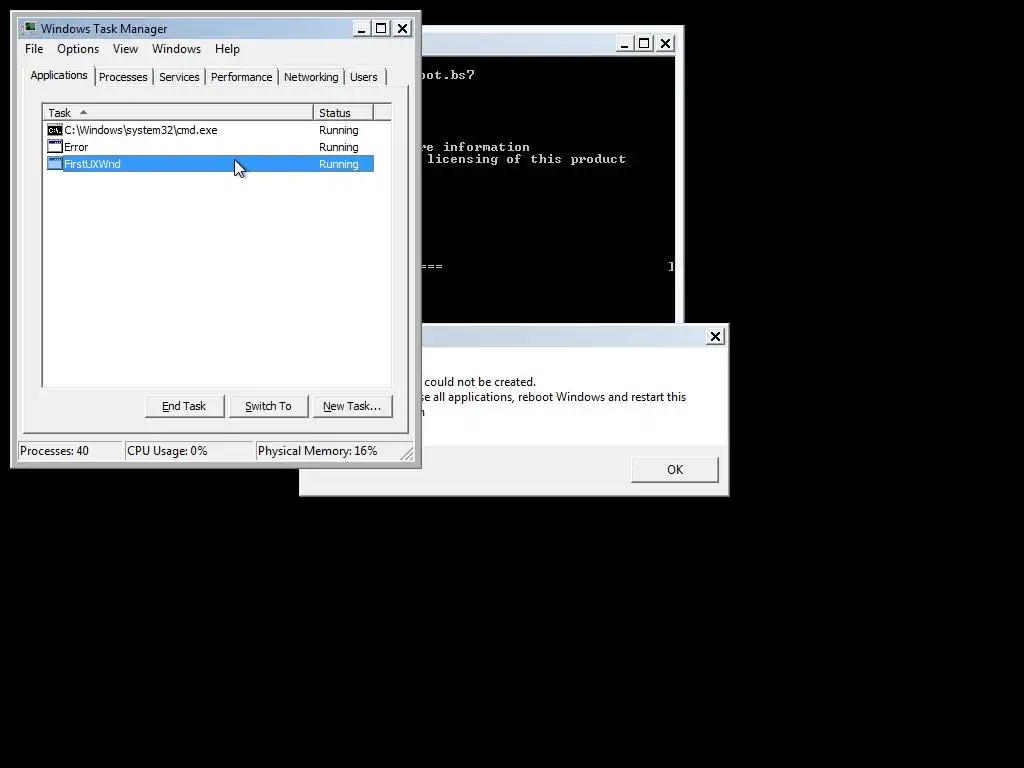Close the error dialog with its X button
The image size is (1024, 768).
(x=715, y=336)
